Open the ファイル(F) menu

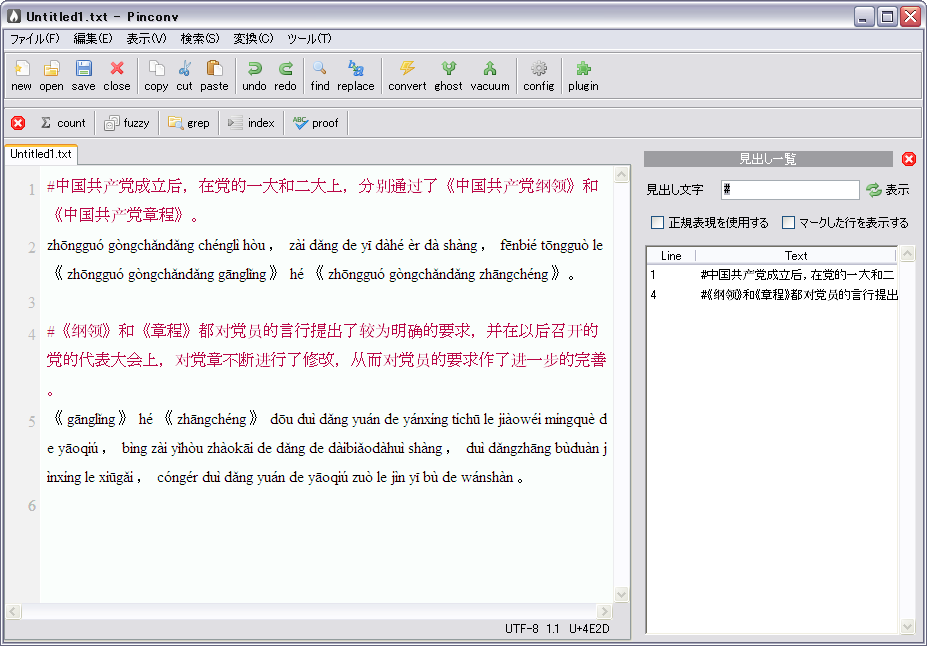click(35, 38)
